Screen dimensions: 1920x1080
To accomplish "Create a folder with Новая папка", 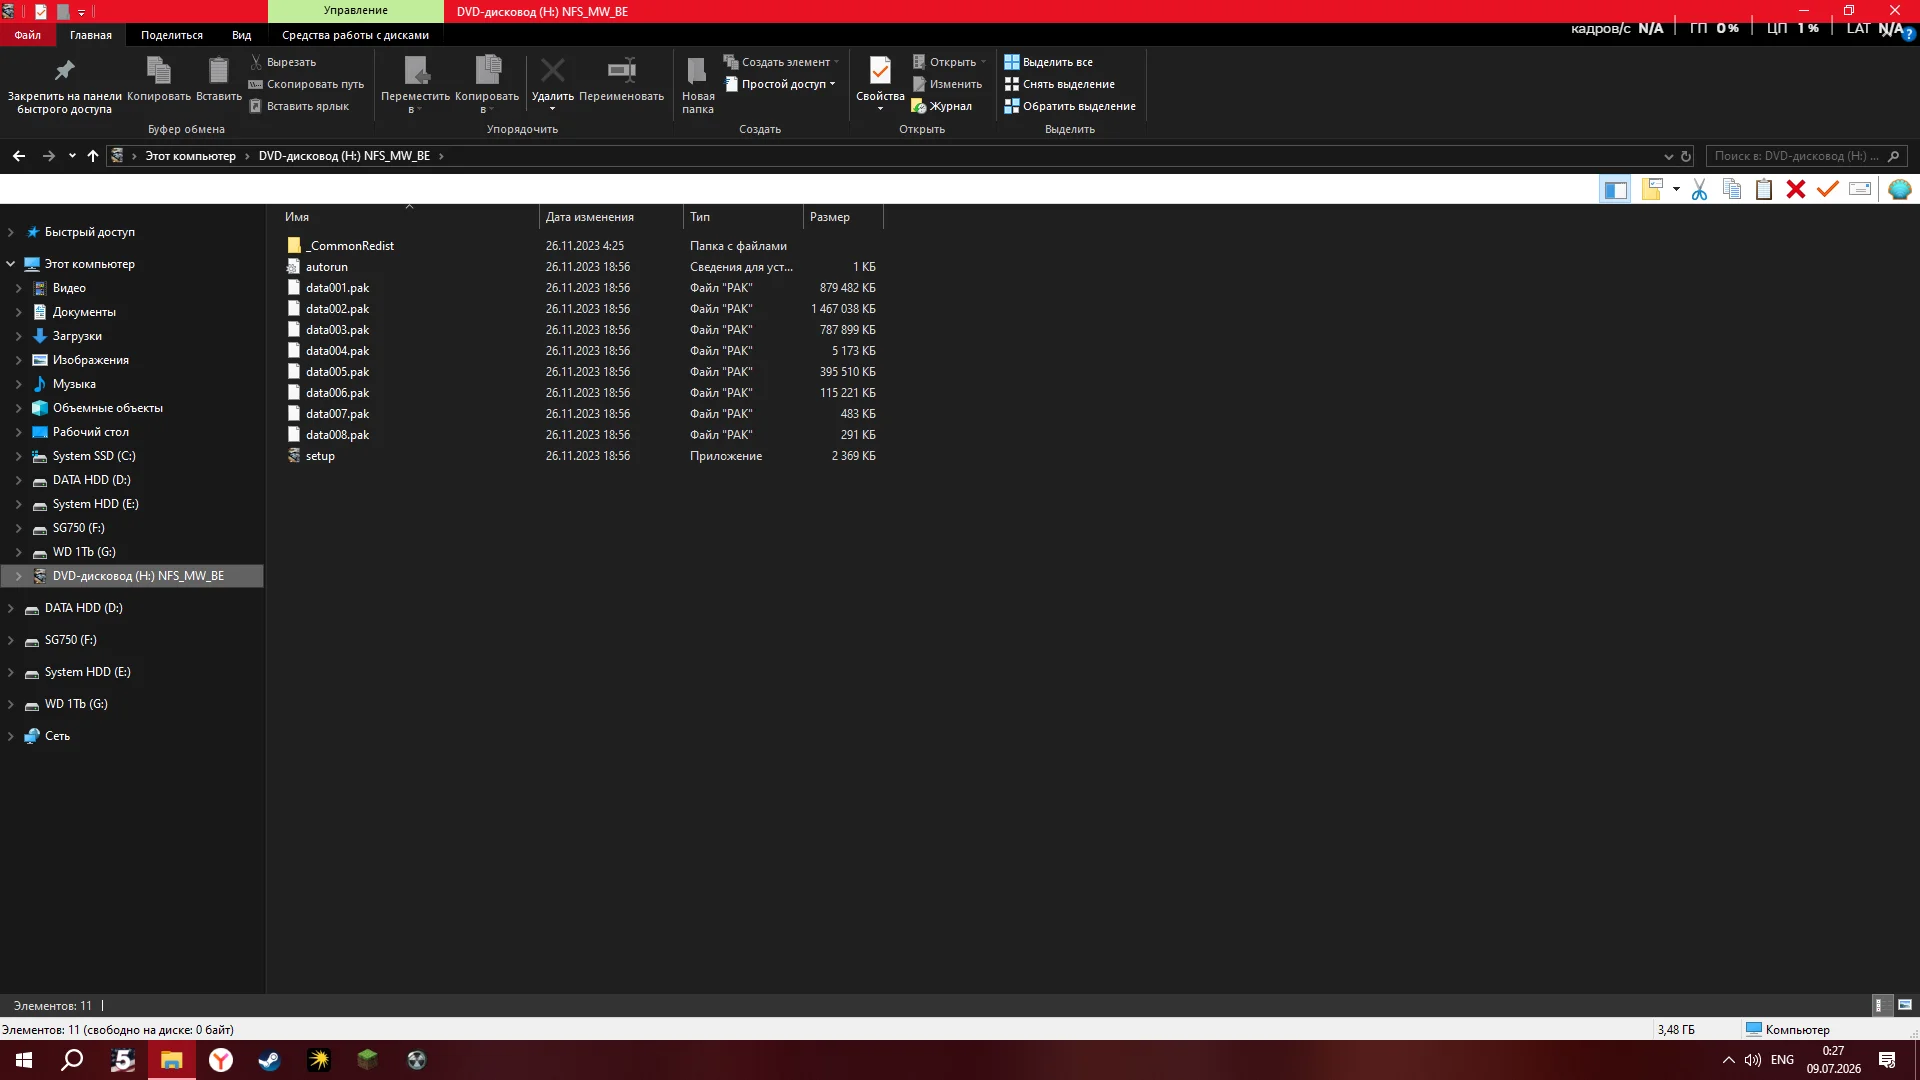I will [x=698, y=85].
